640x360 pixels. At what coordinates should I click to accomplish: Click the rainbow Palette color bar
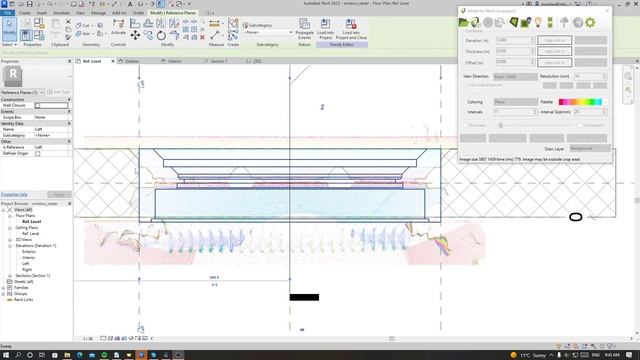tap(580, 102)
